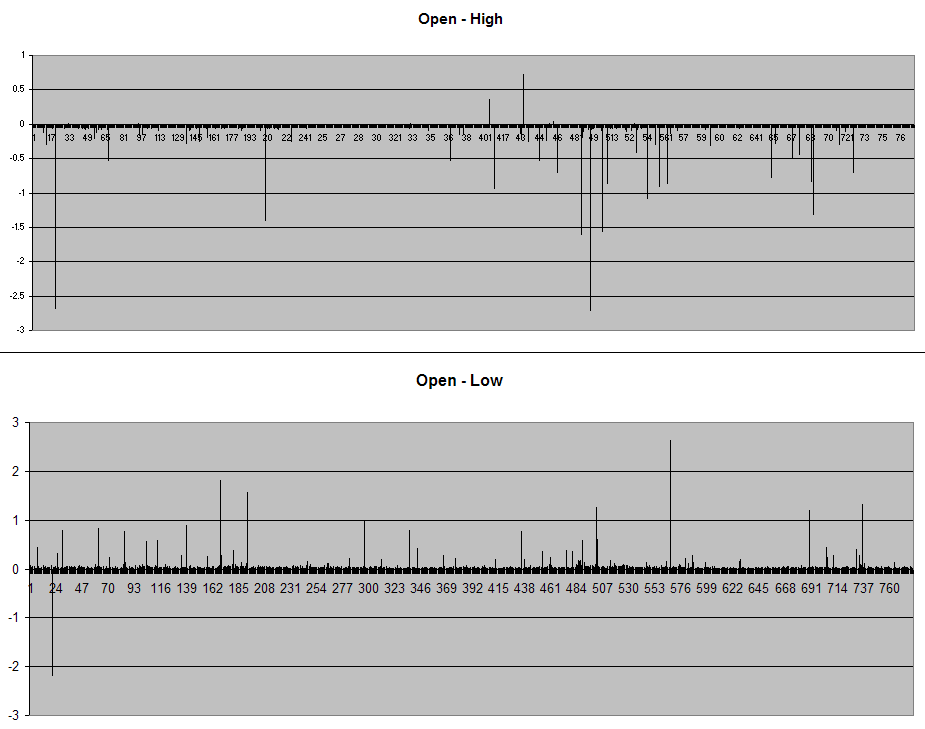Click the 2 label on Open - Low y-axis
925x729 pixels.
pyautogui.click(x=15, y=471)
